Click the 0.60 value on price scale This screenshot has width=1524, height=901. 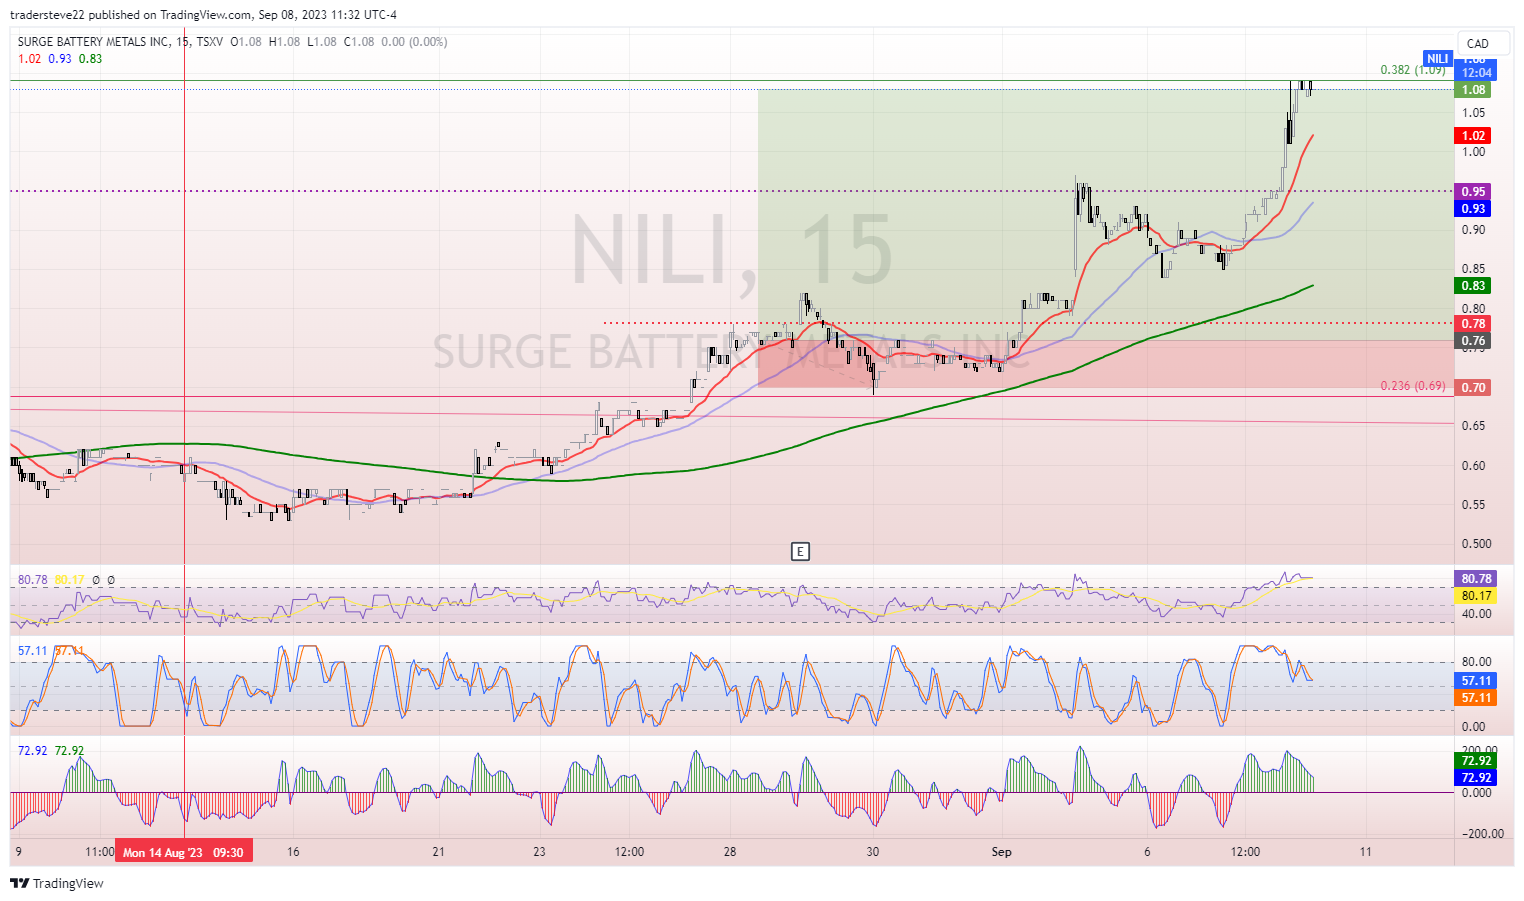(1473, 466)
